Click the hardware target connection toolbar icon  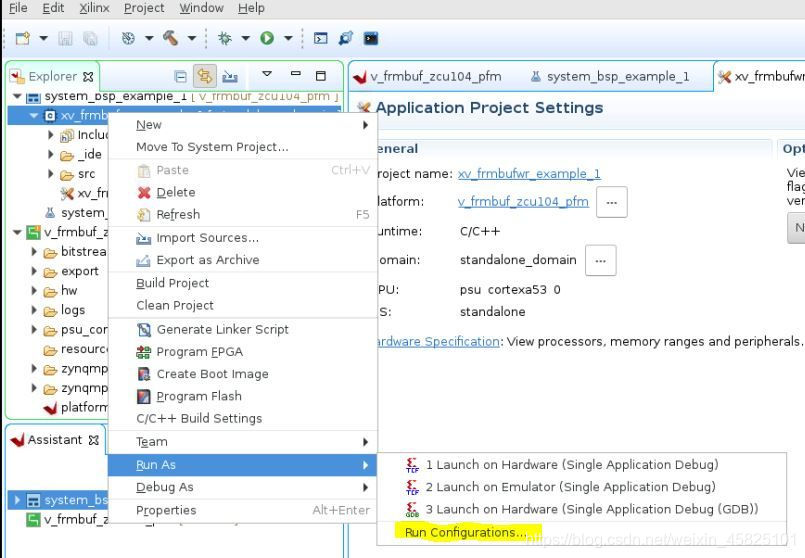coord(346,39)
